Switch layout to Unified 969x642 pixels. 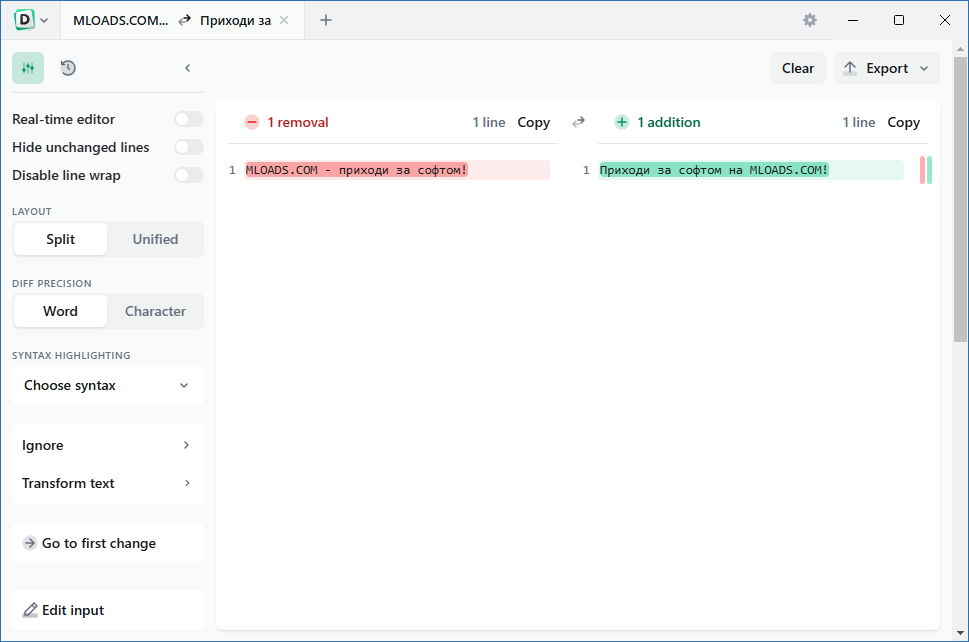click(x=155, y=239)
